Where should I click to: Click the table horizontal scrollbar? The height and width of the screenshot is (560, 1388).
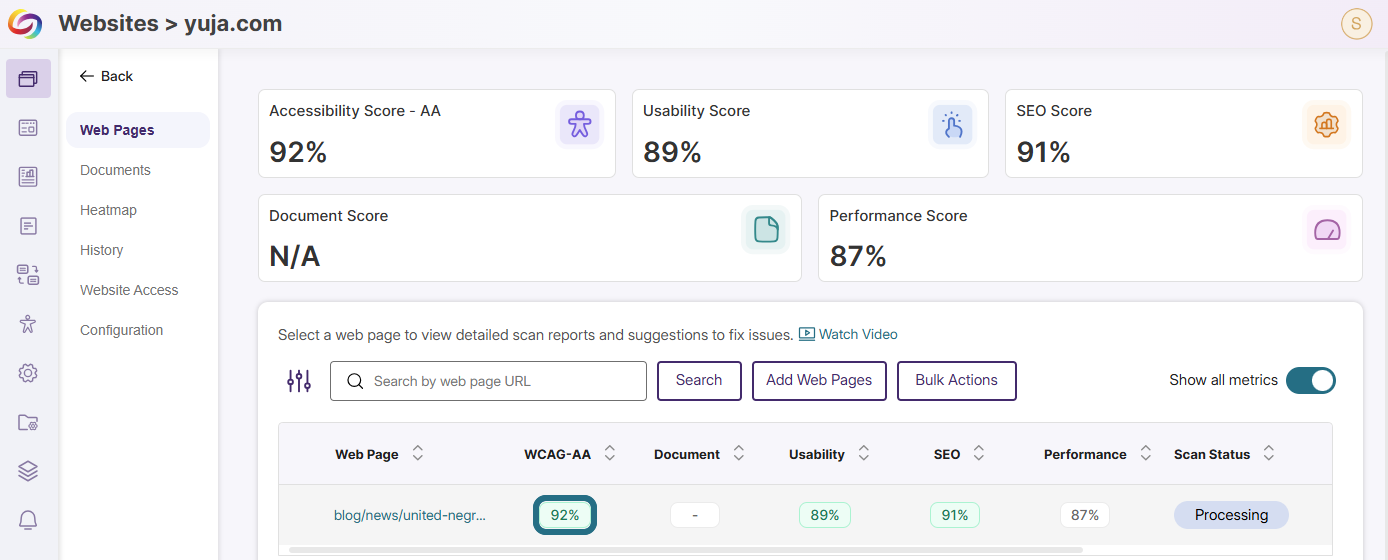(x=685, y=549)
